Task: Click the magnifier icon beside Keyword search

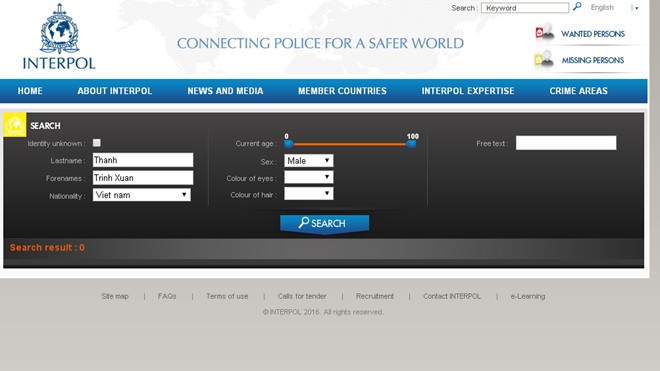Action: (x=577, y=7)
